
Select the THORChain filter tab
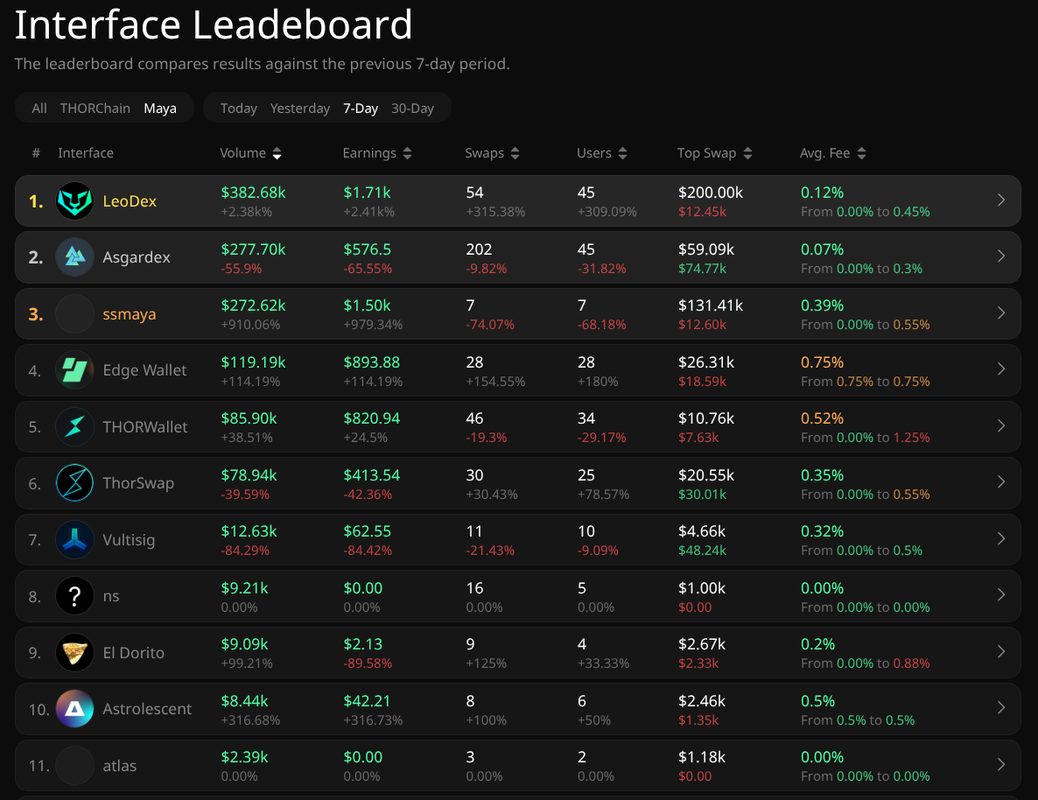coord(95,108)
